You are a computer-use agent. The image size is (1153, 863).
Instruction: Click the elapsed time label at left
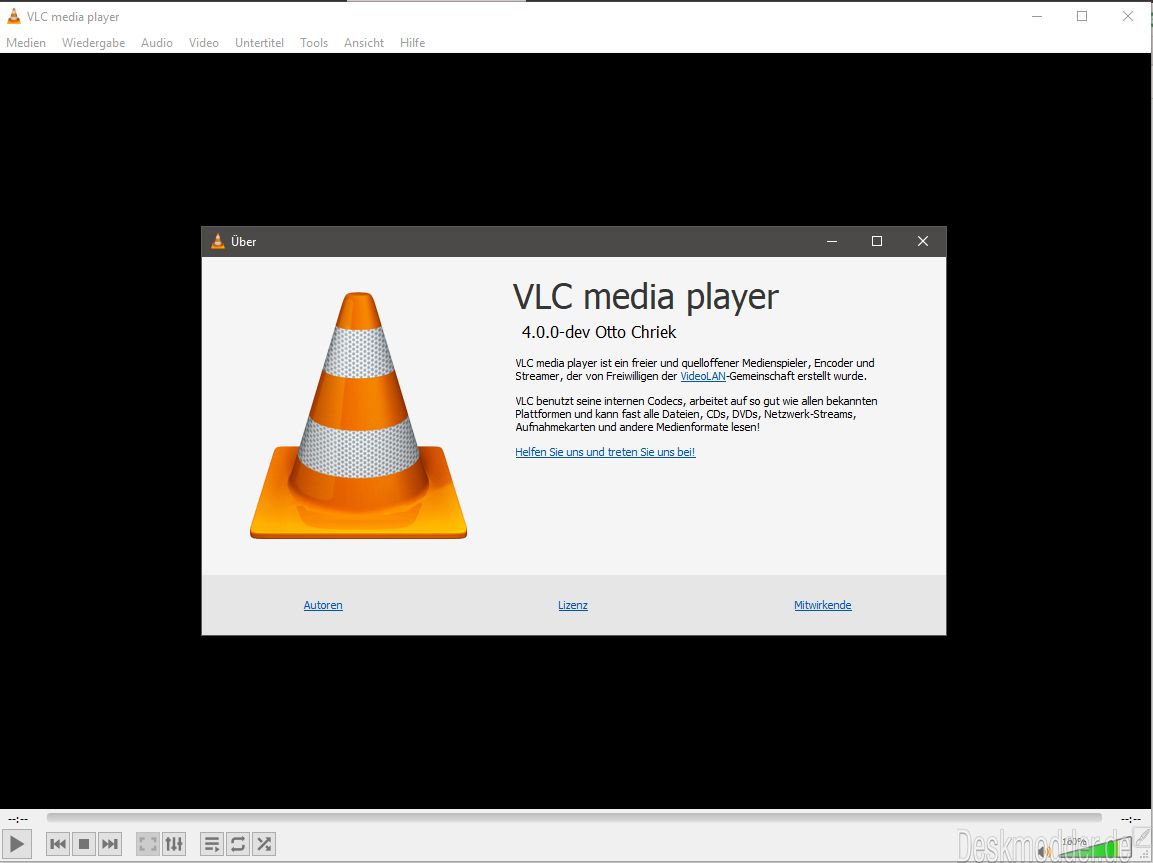[18, 818]
